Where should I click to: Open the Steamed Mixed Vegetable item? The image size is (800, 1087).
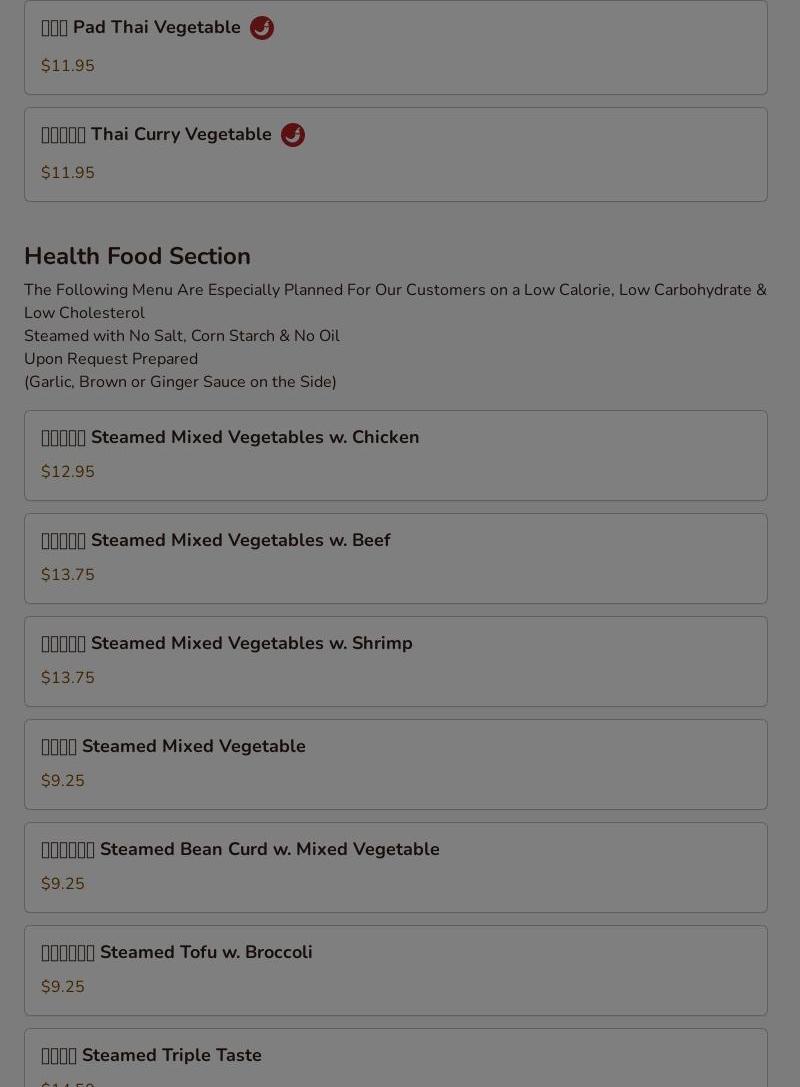point(396,765)
